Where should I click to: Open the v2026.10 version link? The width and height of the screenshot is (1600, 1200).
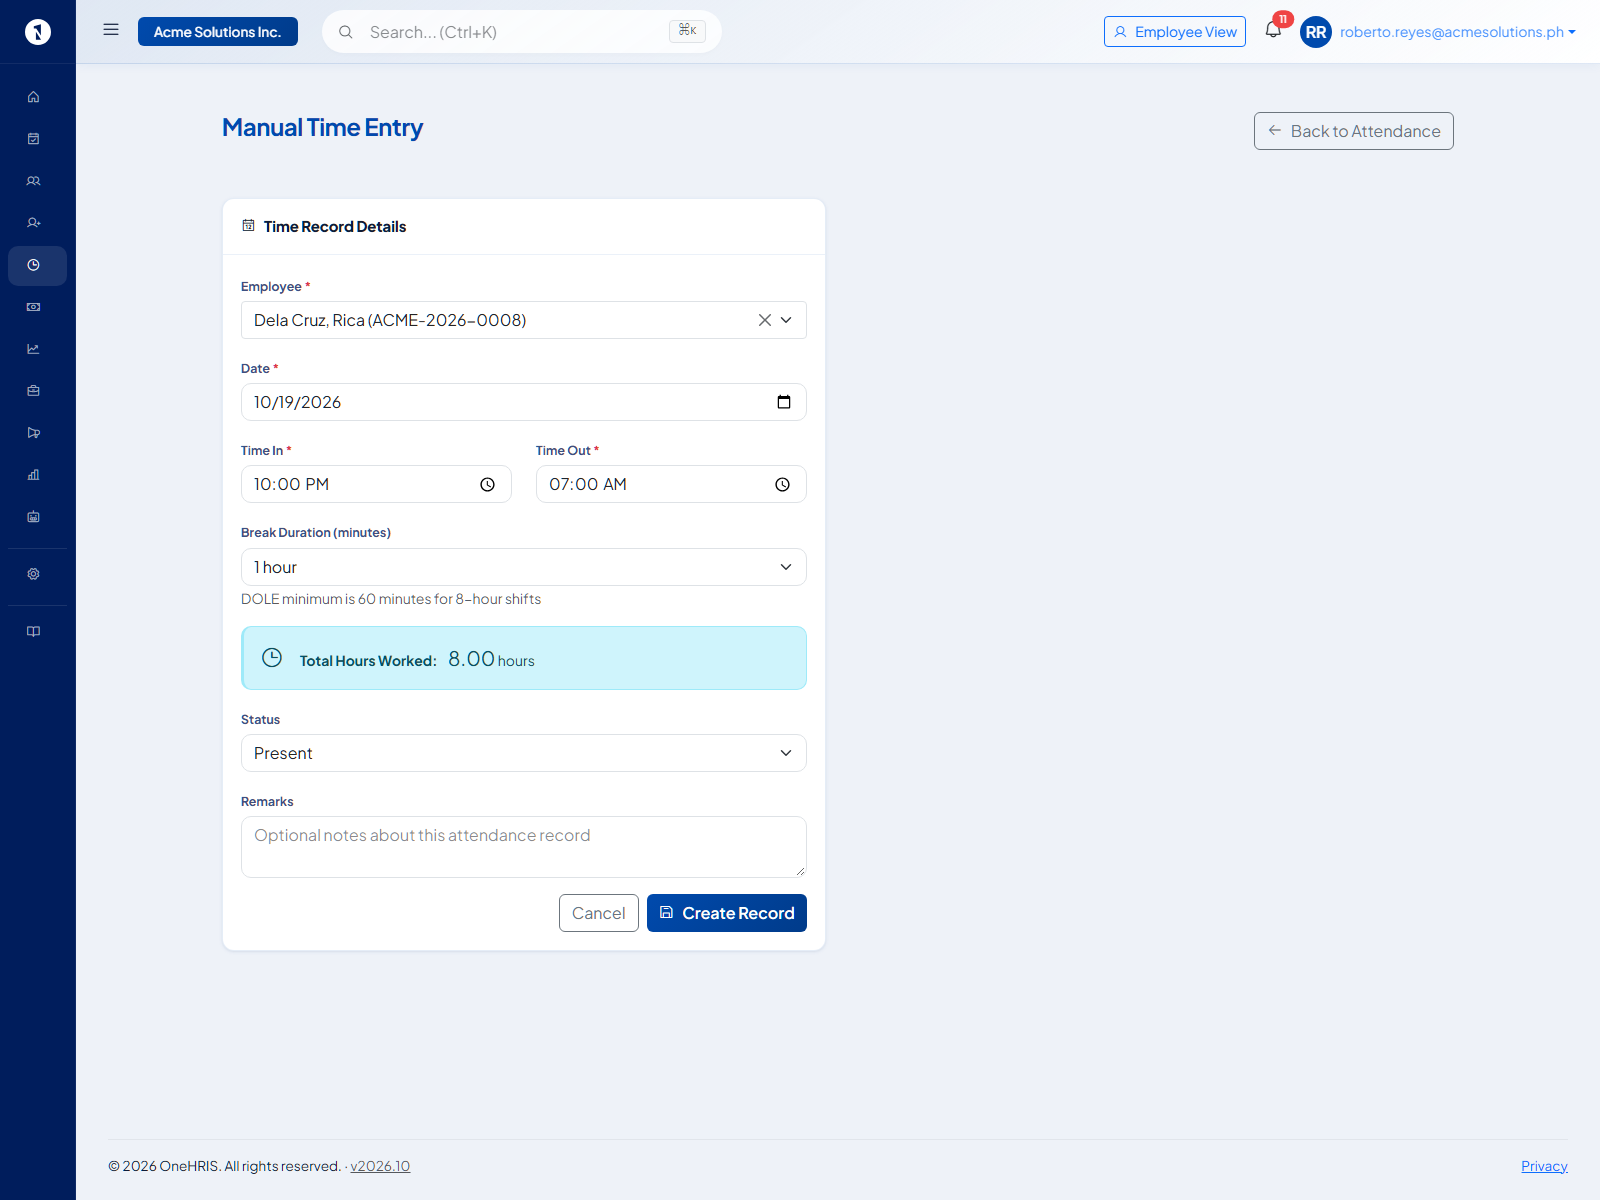click(380, 1166)
